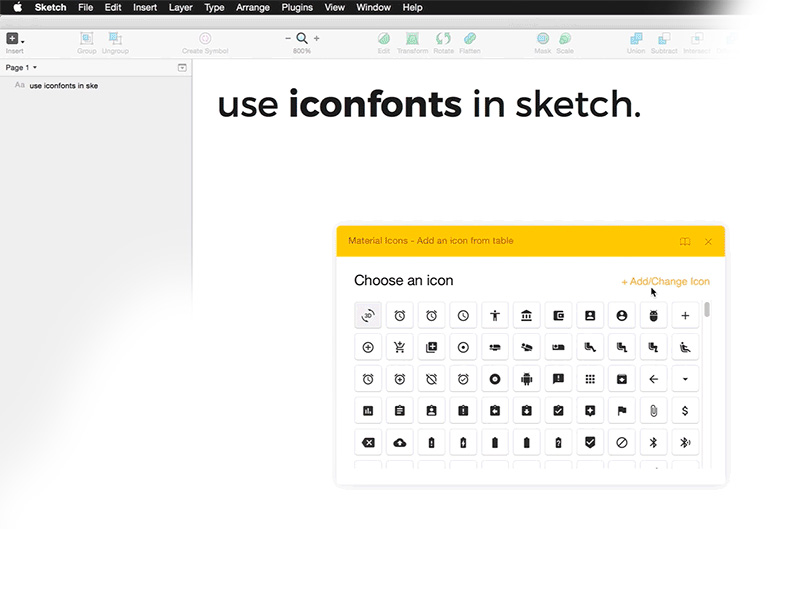Click the Group toolbar button
The height and width of the screenshot is (600, 800).
(87, 43)
